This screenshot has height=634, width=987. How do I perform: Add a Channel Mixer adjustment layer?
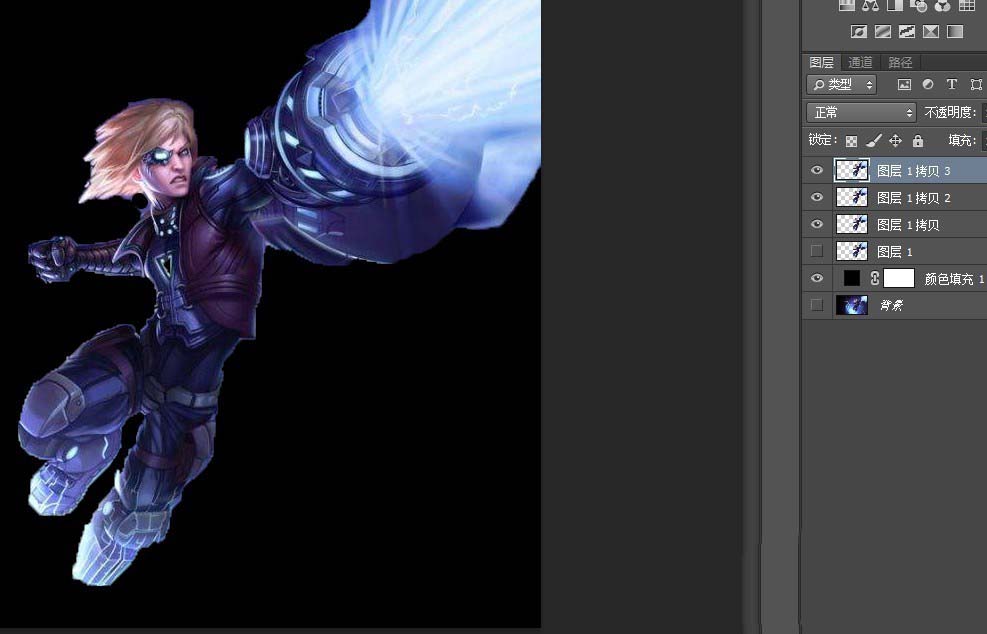pos(942,6)
